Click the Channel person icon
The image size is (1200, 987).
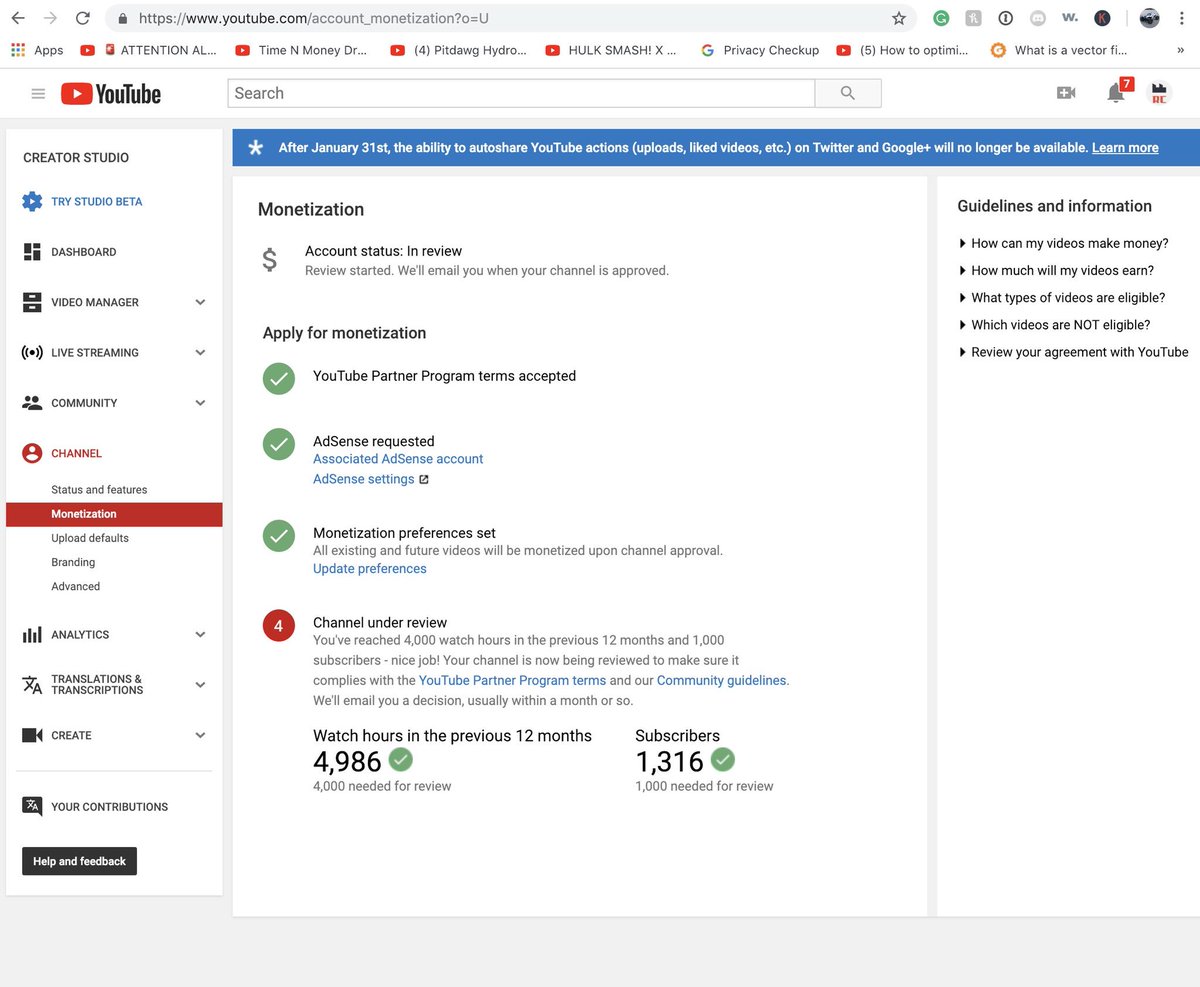coord(32,453)
